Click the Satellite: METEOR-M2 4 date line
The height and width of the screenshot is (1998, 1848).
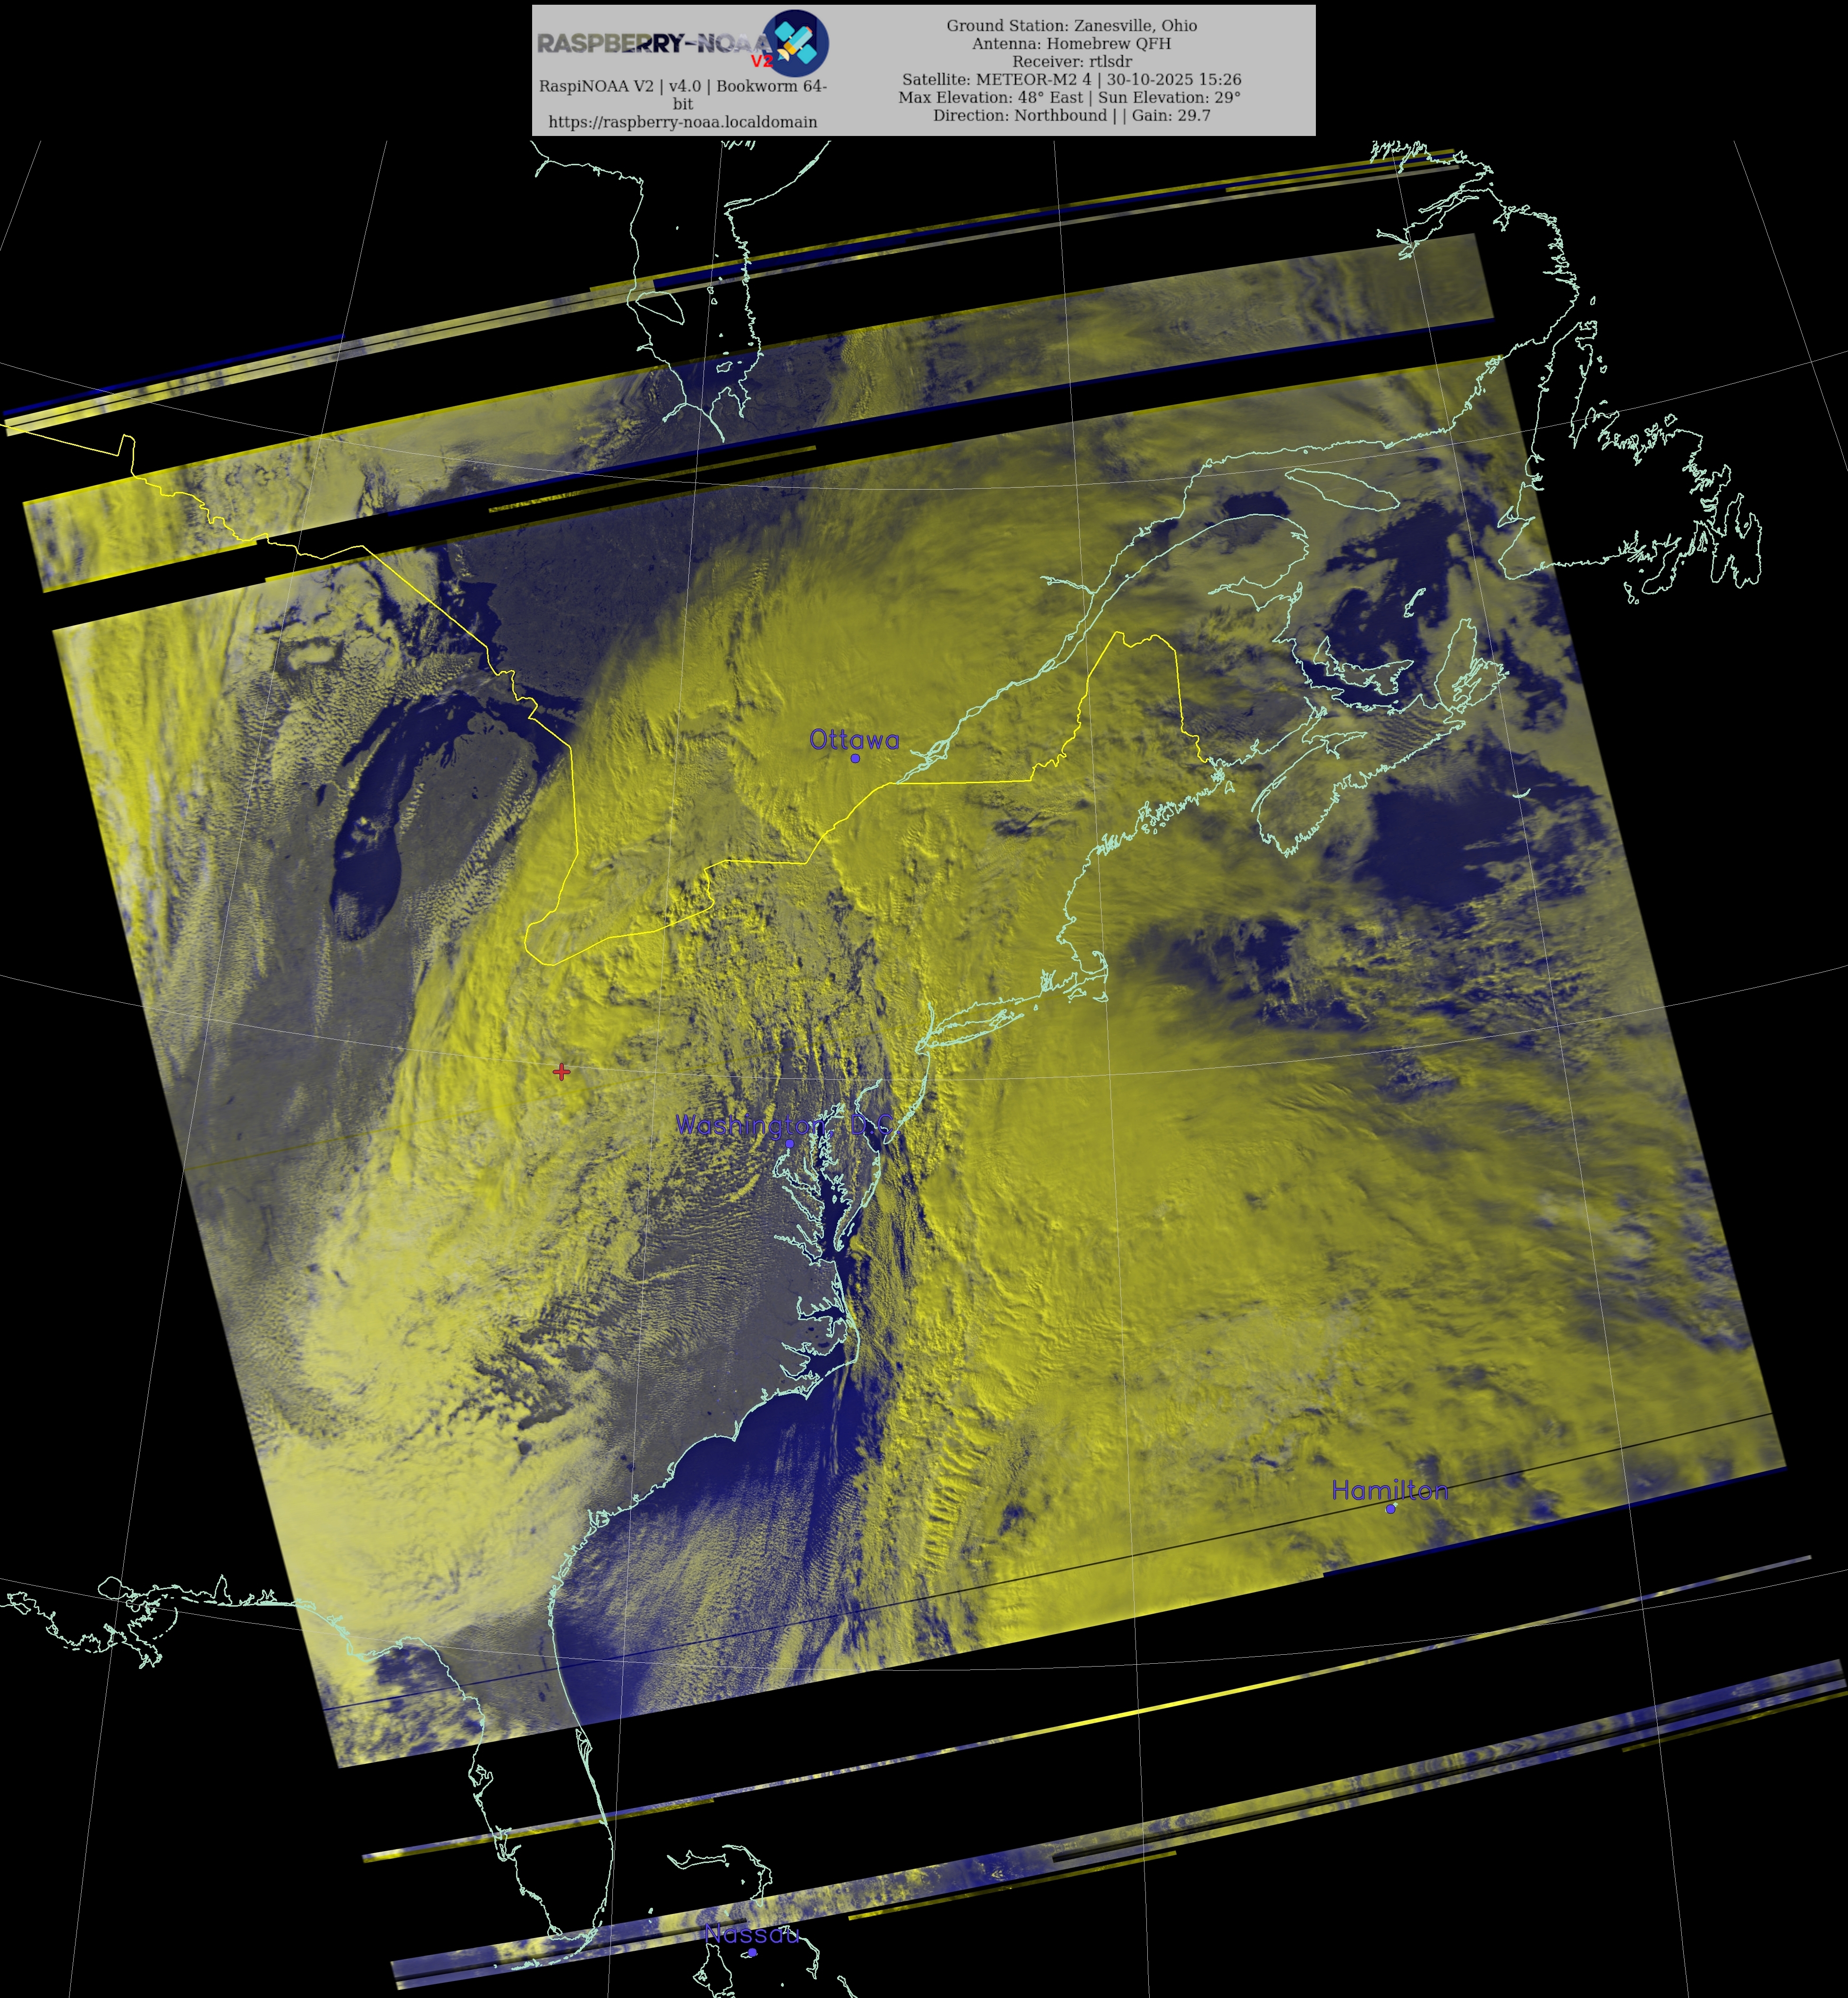pos(1071,80)
